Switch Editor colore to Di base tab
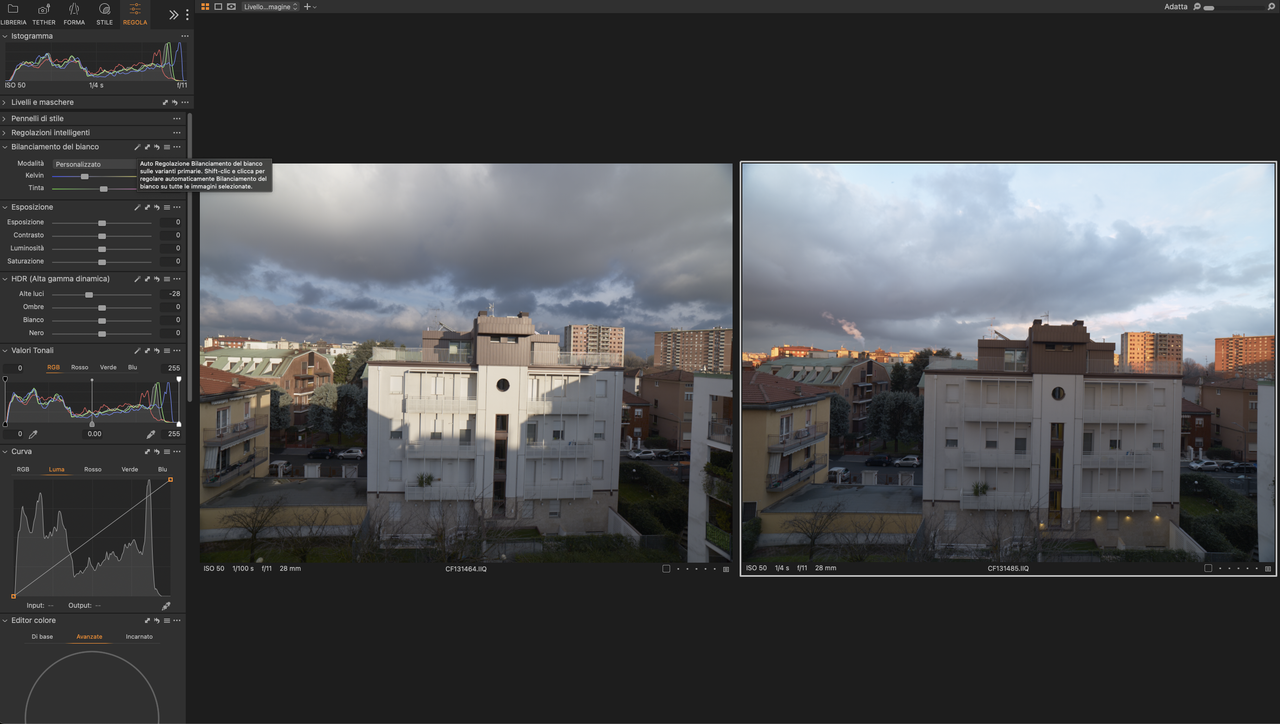This screenshot has width=1280, height=724. click(42, 637)
